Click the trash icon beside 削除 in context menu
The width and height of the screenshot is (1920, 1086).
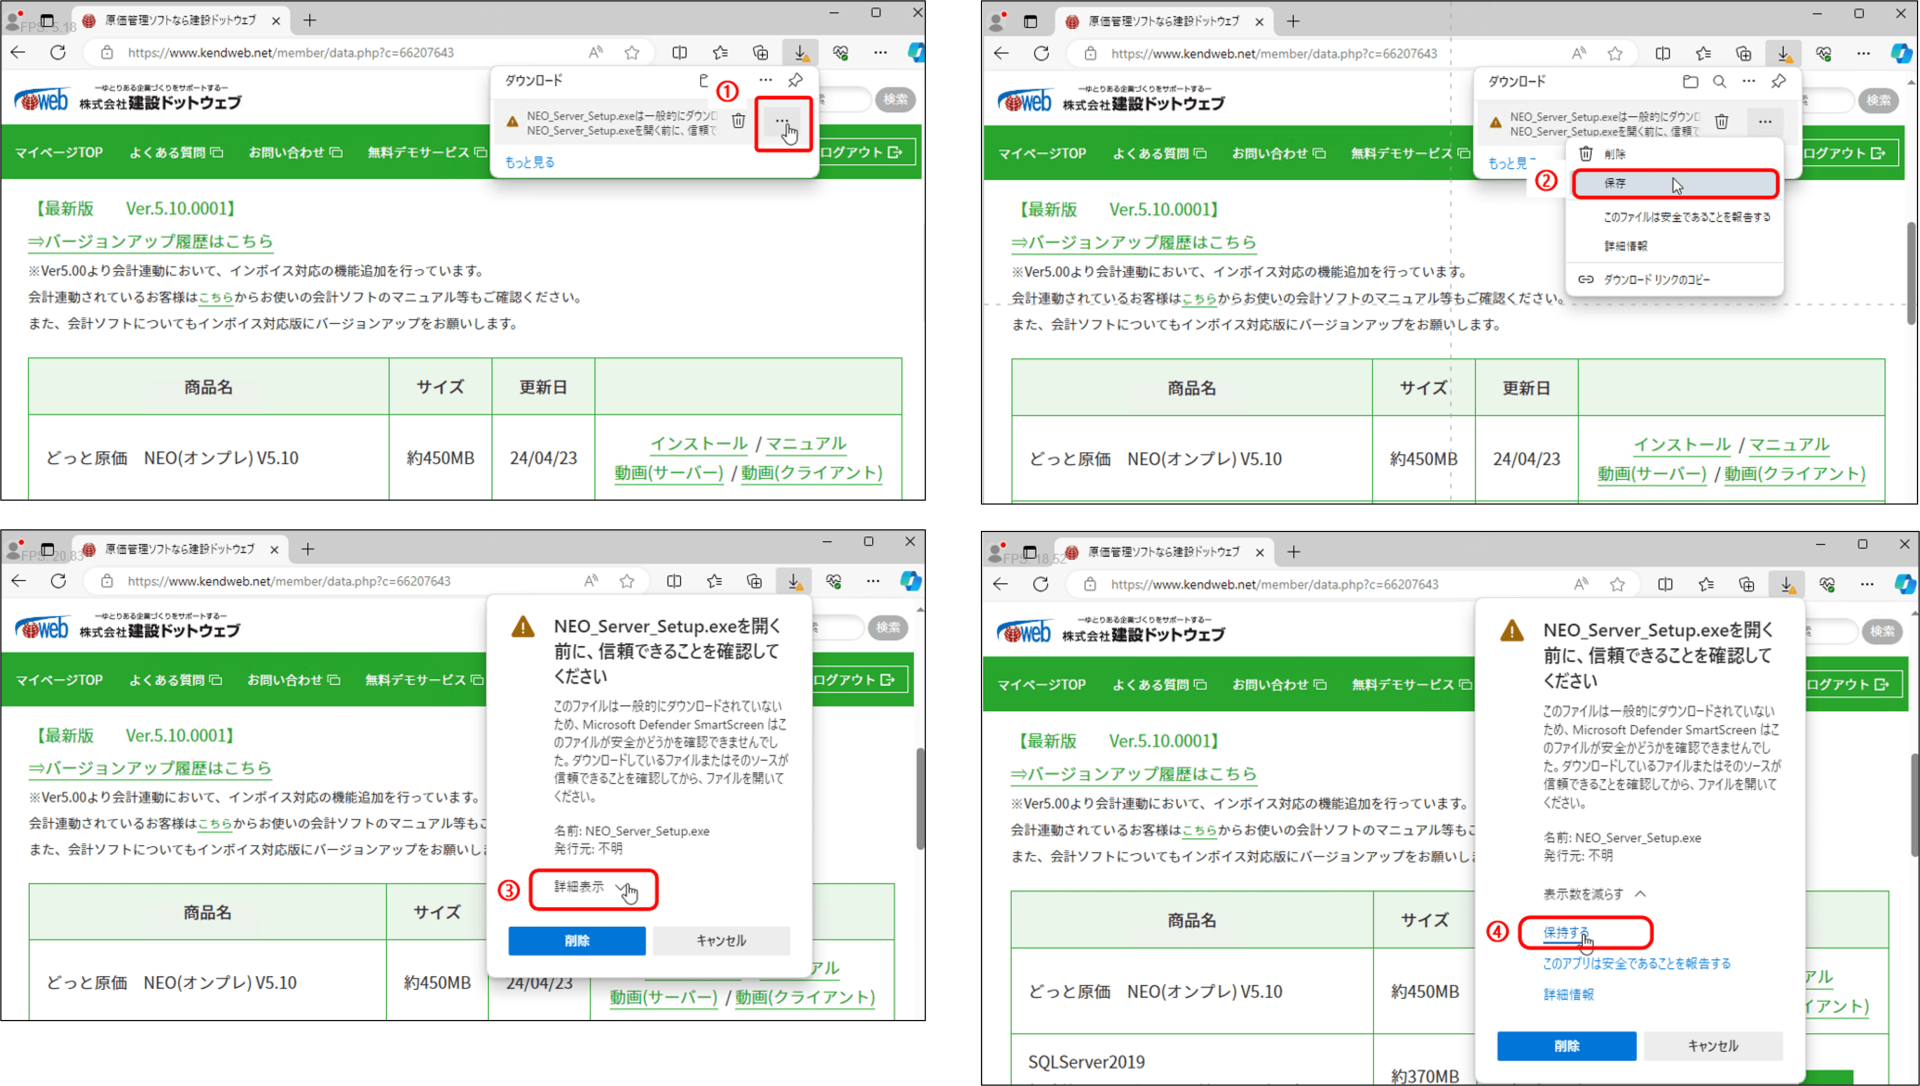[1586, 154]
